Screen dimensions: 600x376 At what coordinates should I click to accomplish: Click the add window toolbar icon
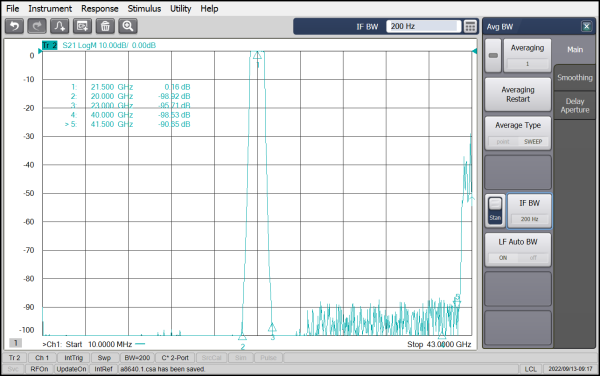pyautogui.click(x=82, y=26)
